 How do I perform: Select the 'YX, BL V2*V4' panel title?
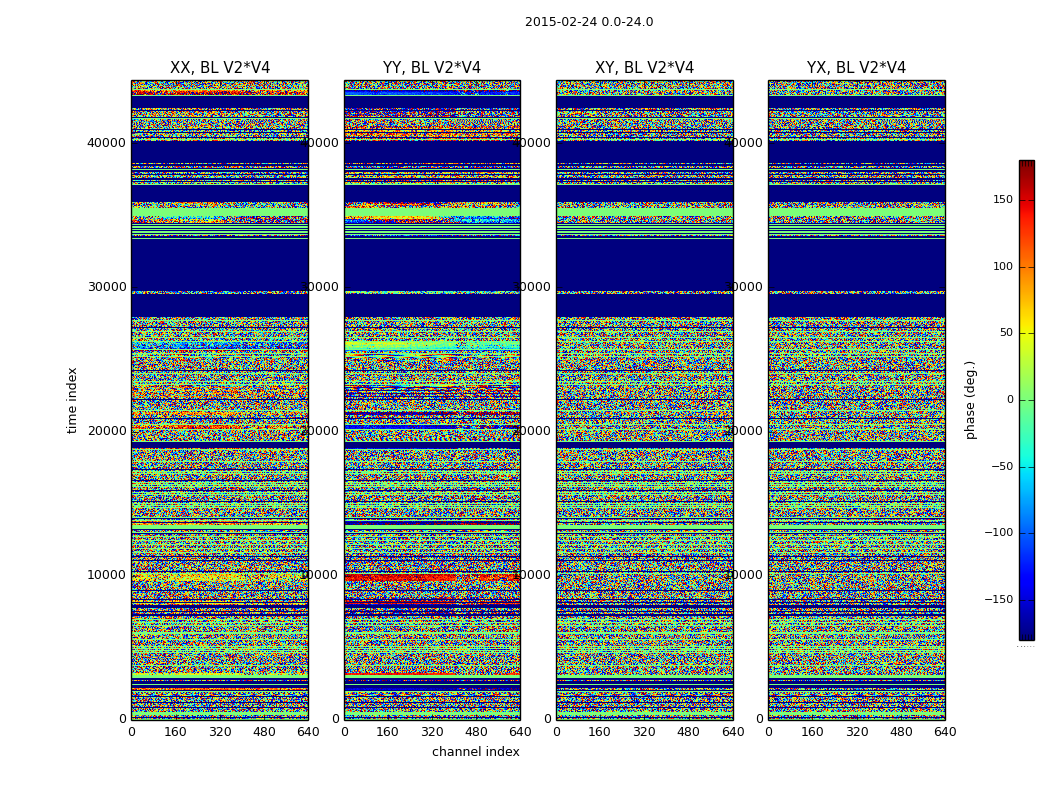[856, 68]
